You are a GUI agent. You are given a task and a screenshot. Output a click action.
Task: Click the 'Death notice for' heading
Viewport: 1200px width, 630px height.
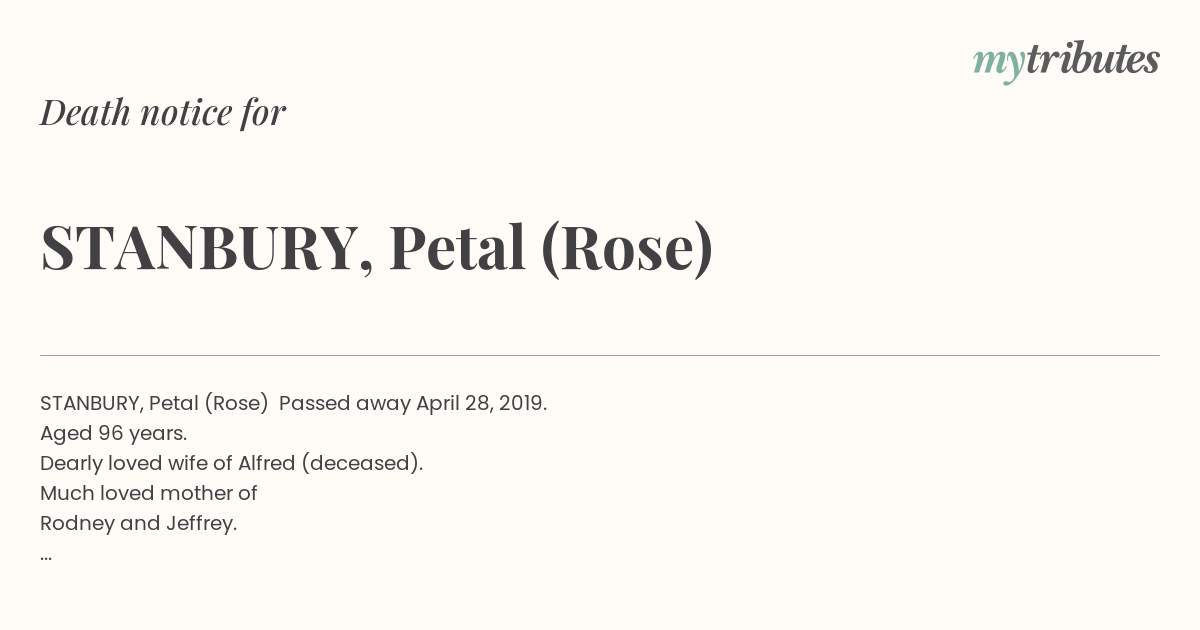click(163, 112)
